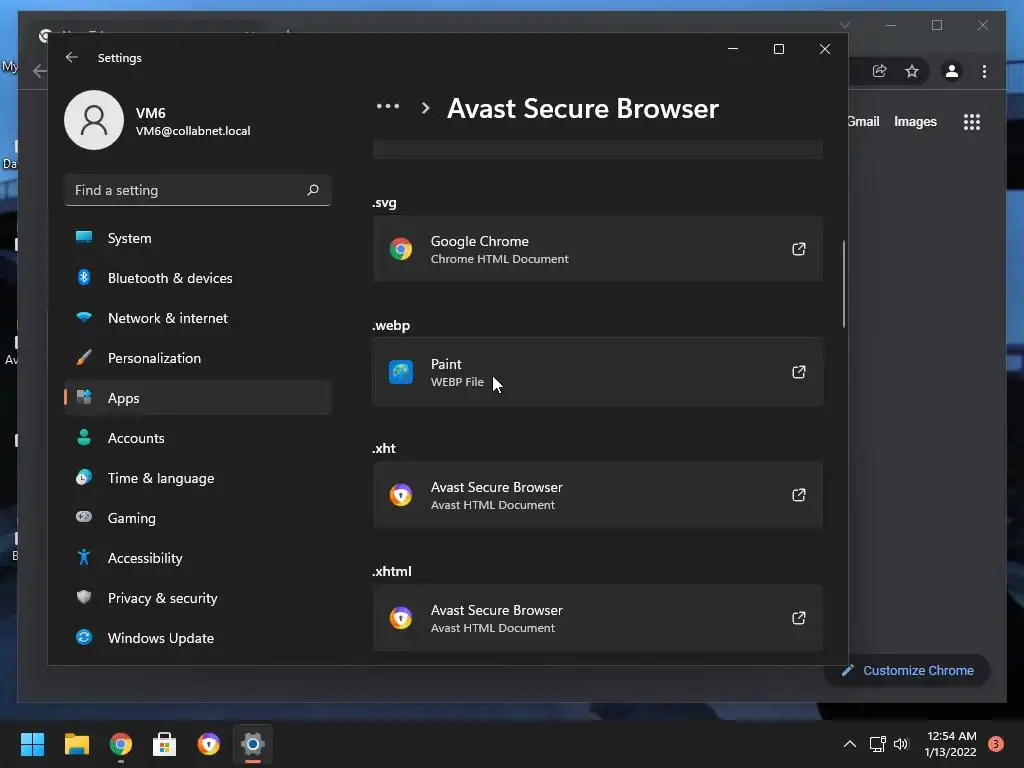The height and width of the screenshot is (768, 1024).
Task: Click the Wi-Fi icon next to Network & internet
Action: [84, 317]
